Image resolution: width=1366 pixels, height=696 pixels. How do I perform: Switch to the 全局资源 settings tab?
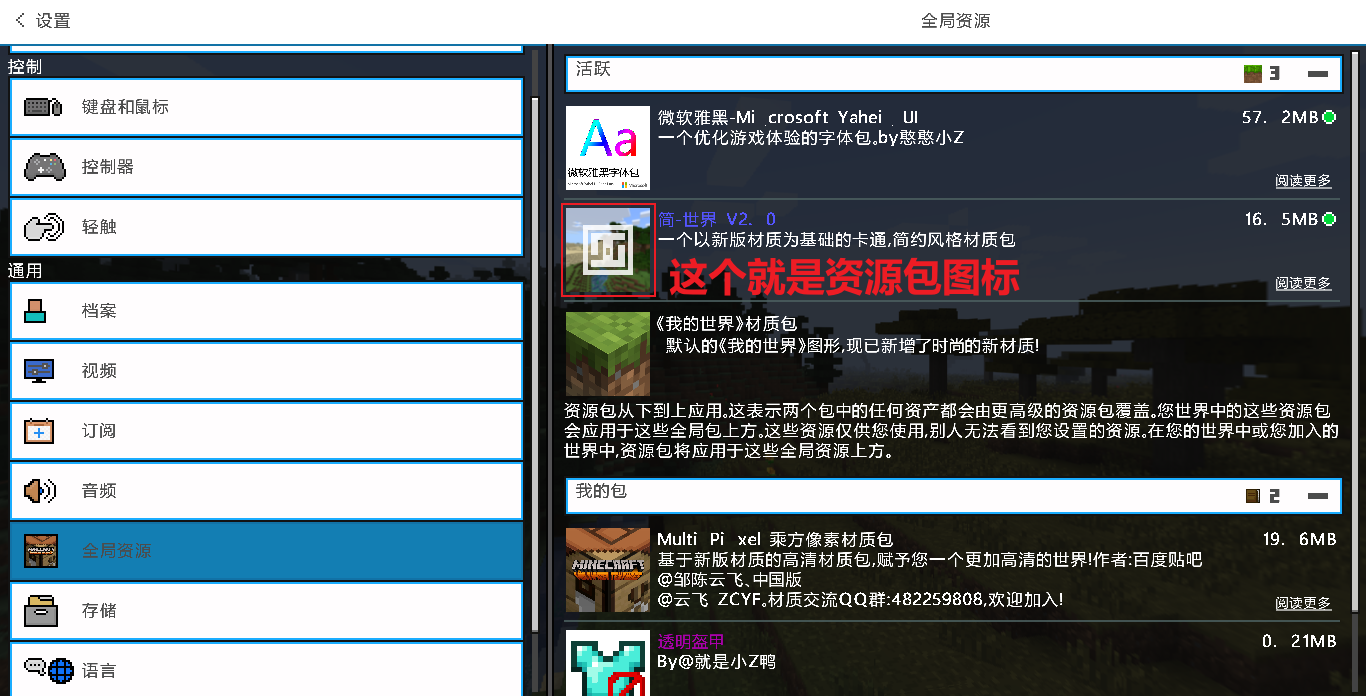click(266, 551)
